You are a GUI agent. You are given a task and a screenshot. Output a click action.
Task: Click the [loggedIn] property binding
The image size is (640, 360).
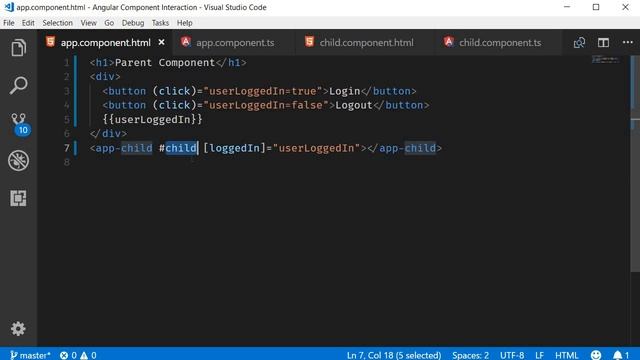coord(234,148)
